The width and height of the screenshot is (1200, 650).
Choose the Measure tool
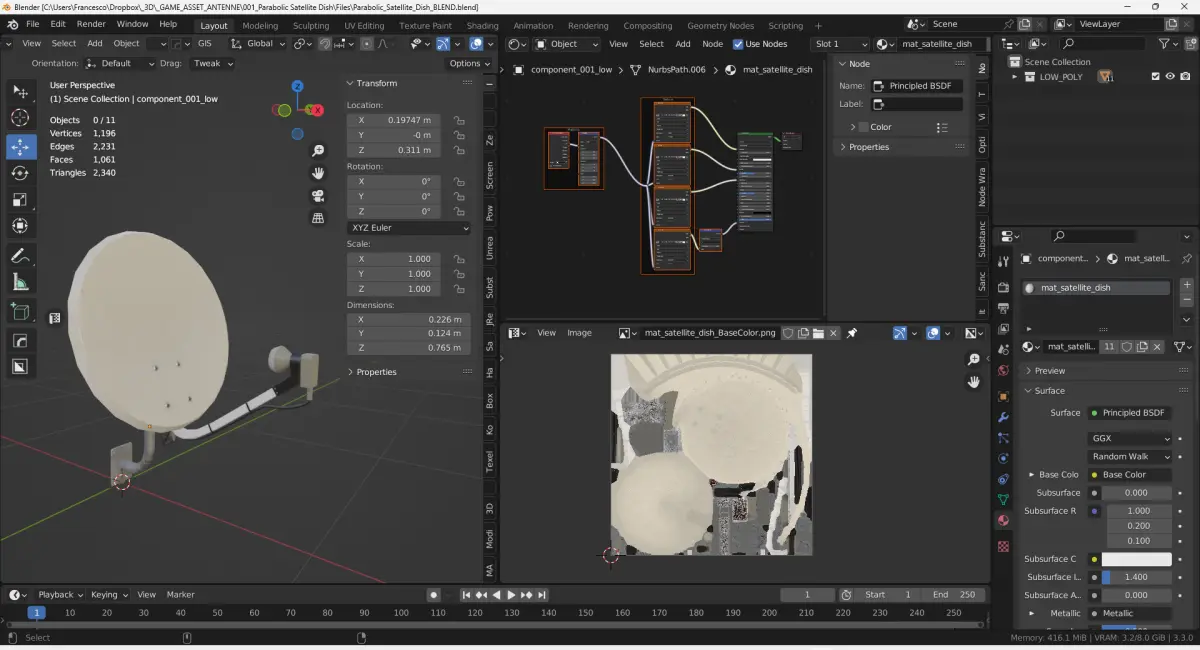coord(20,283)
